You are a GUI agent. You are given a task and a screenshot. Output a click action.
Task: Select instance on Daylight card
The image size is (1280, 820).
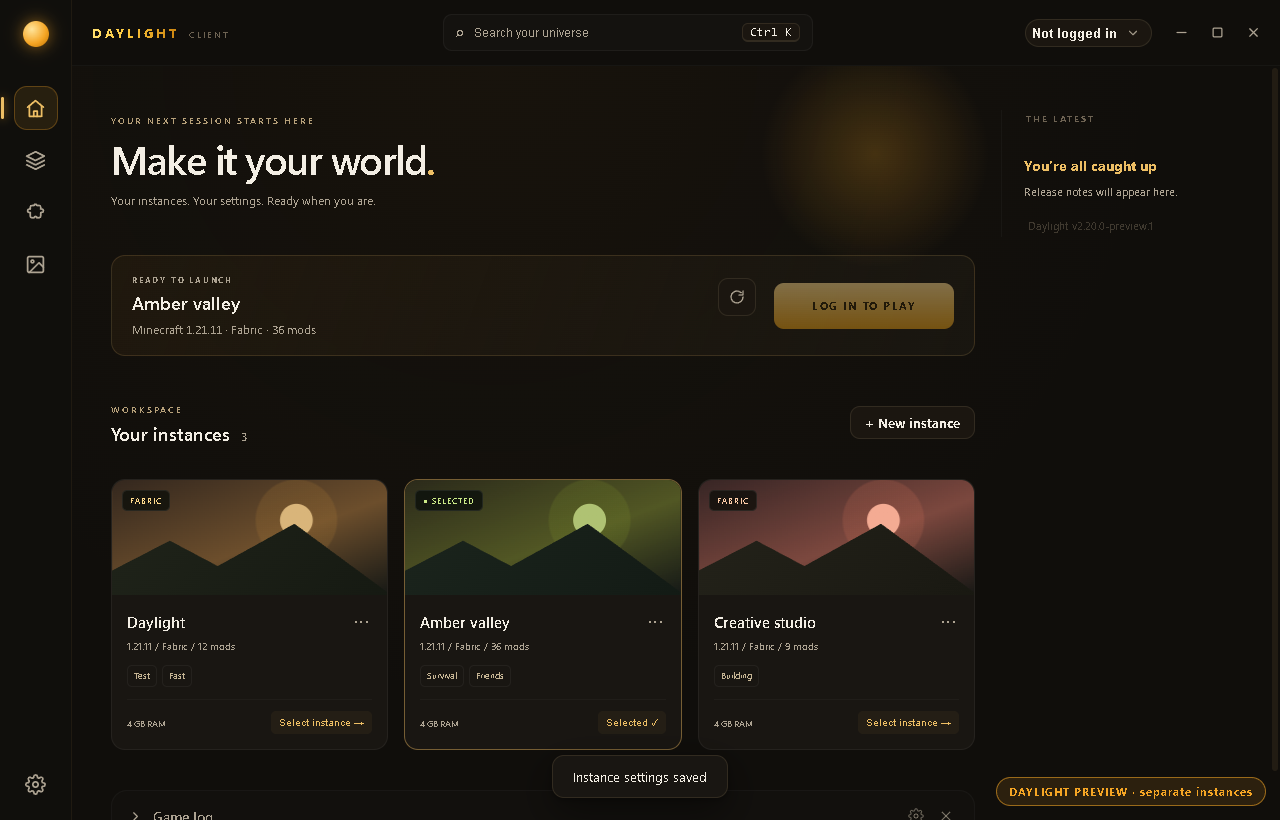coord(321,722)
